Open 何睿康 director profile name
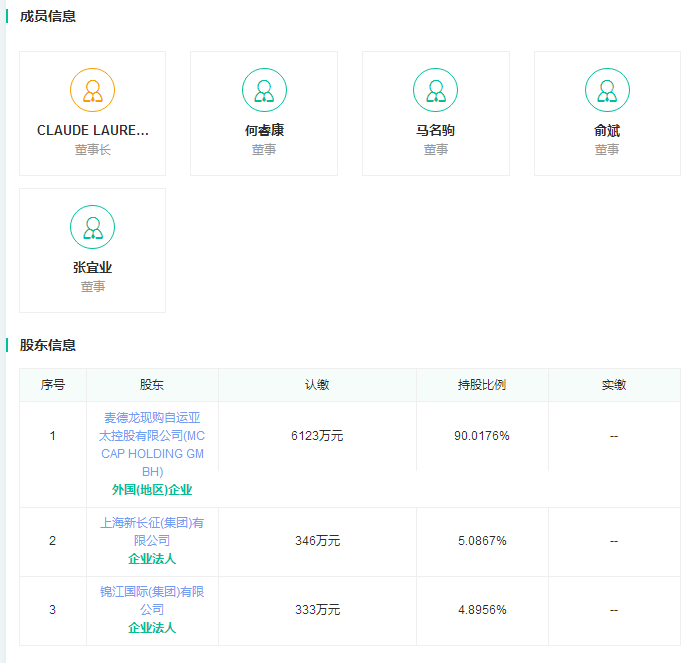693x663 pixels. point(264,130)
